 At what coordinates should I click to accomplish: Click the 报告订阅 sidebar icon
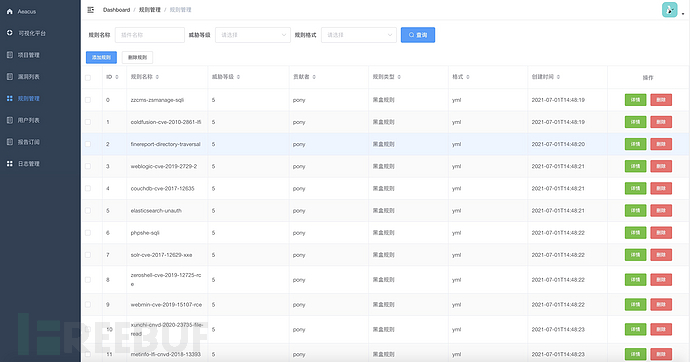(10, 142)
